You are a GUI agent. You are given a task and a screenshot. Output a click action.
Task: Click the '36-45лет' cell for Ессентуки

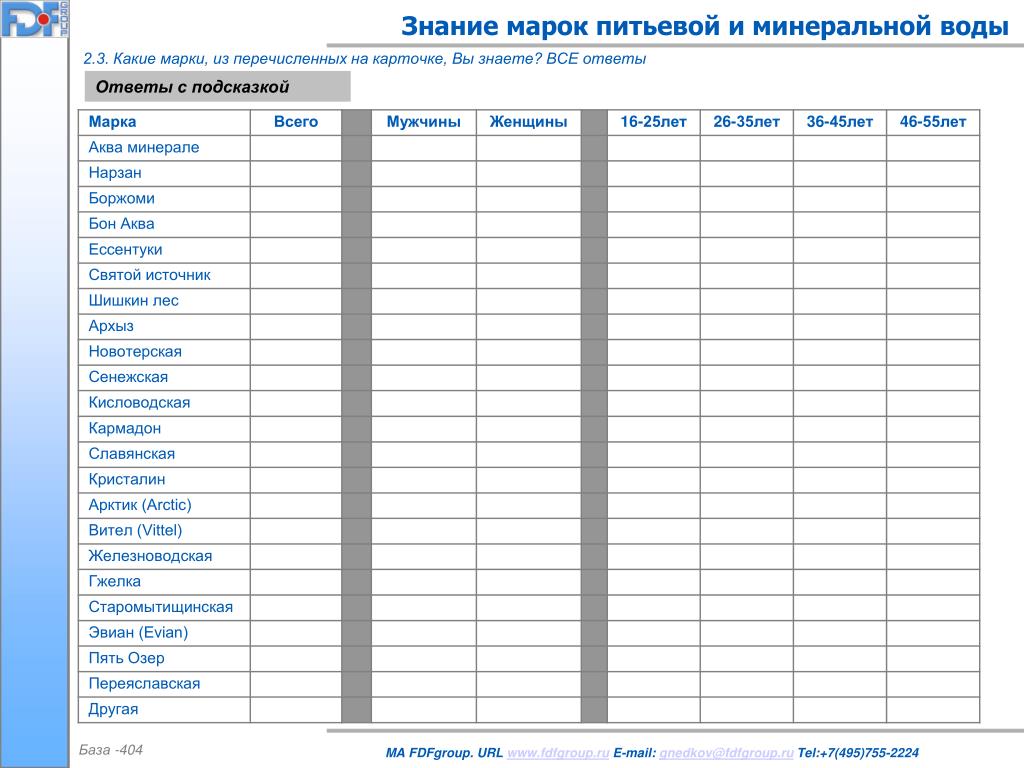pos(840,249)
